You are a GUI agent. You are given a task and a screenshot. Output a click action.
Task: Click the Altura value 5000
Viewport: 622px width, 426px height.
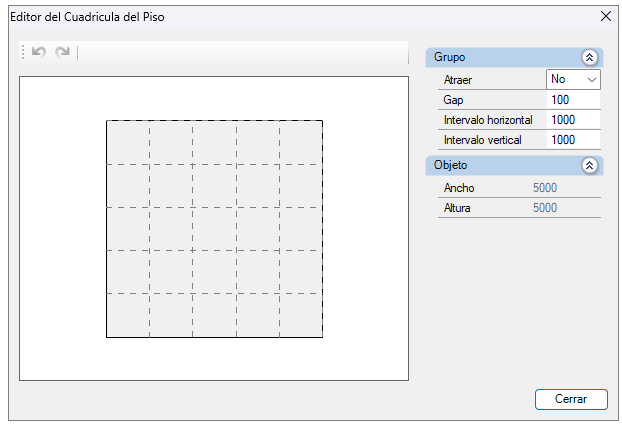coord(545,208)
